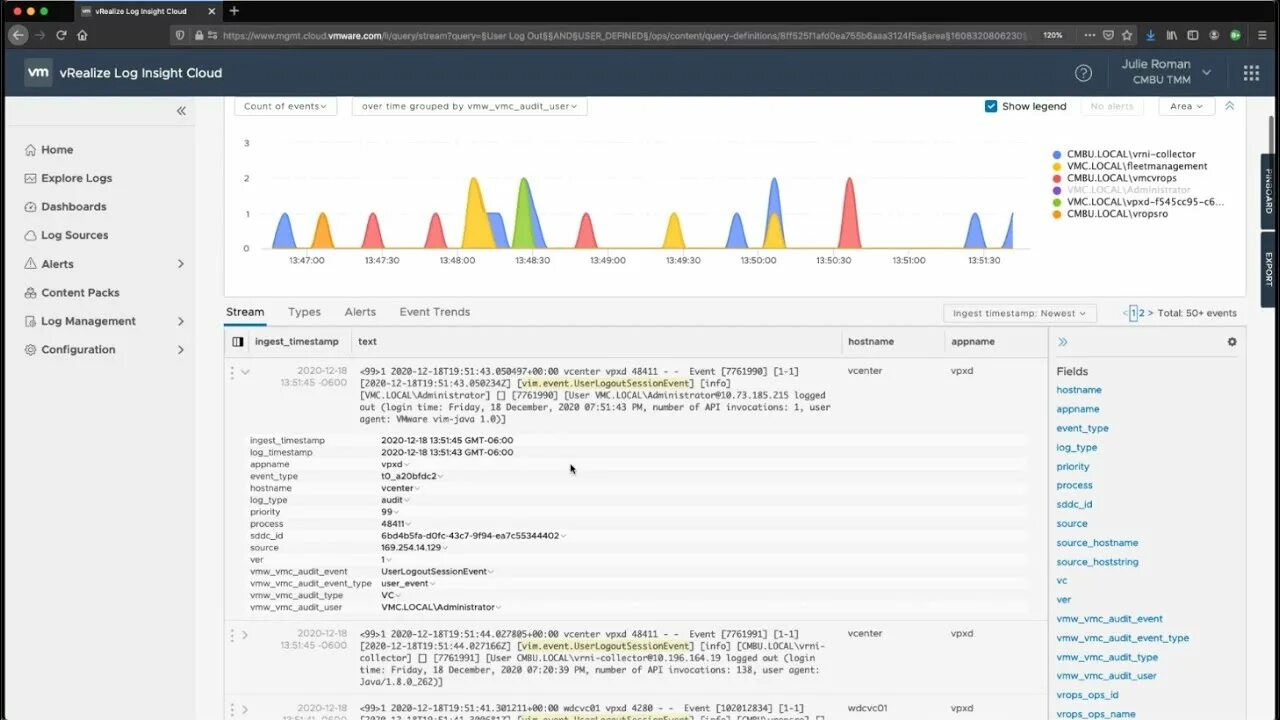The width and height of the screenshot is (1280, 720).
Task: Click the Explore Logs magnifier icon
Action: coord(31,178)
